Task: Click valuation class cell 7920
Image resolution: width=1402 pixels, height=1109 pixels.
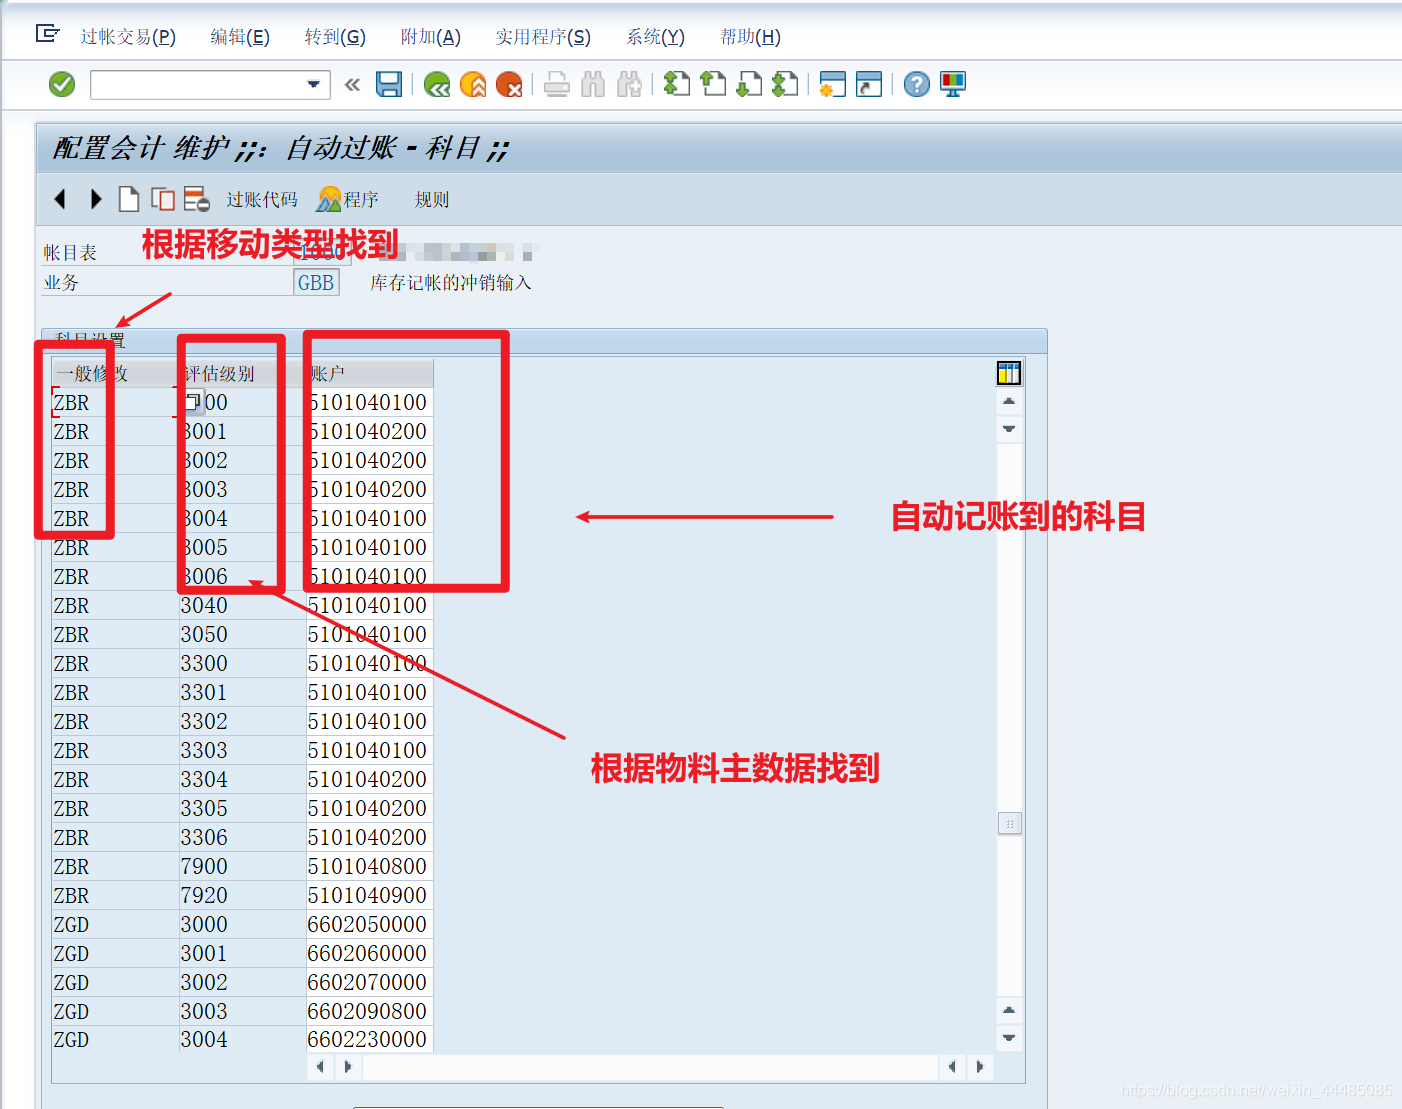Action: coord(242,896)
